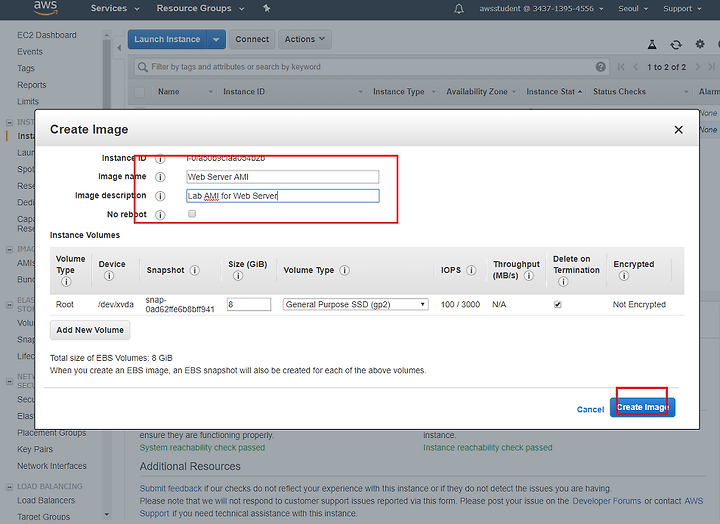Uncheck Delete on Termination for Root volume
The image size is (720, 524).
557,304
